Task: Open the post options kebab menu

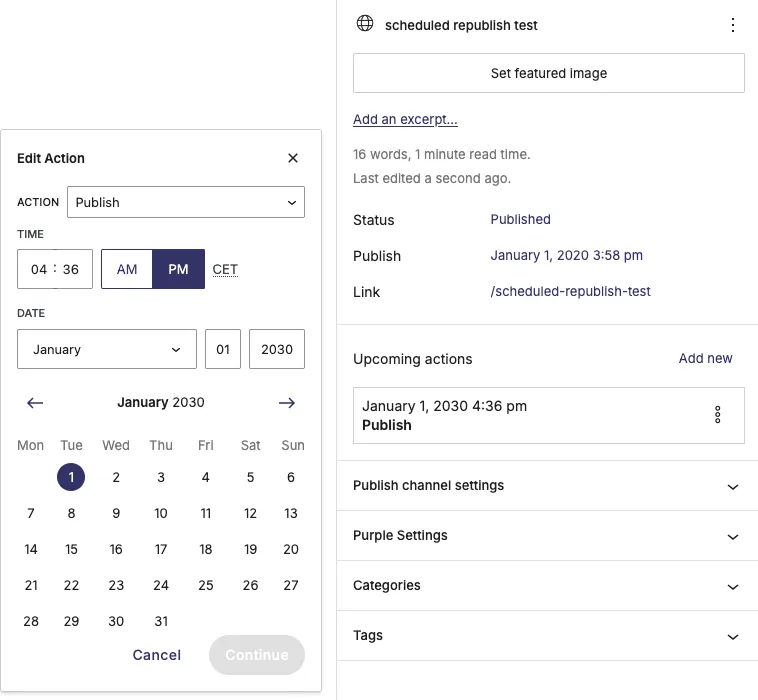Action: (x=733, y=25)
